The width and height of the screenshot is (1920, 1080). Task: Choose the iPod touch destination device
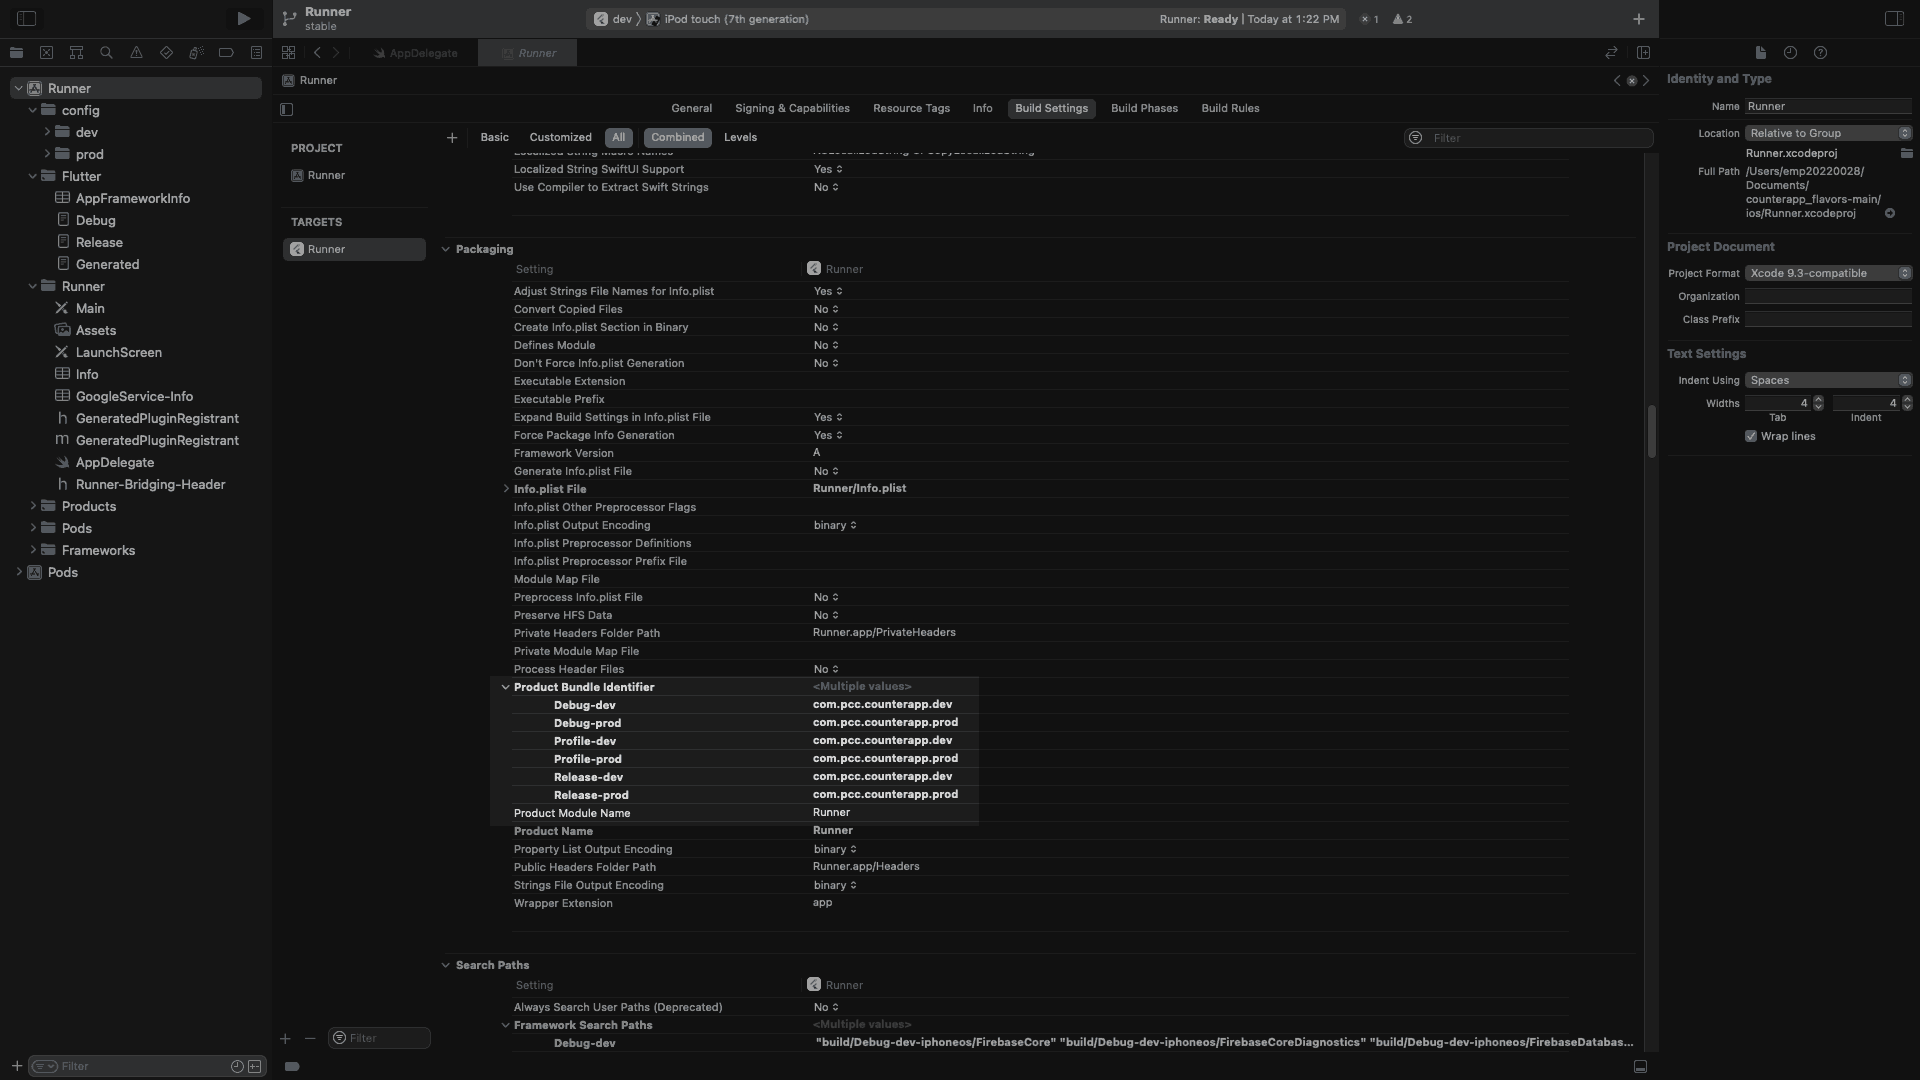click(727, 19)
